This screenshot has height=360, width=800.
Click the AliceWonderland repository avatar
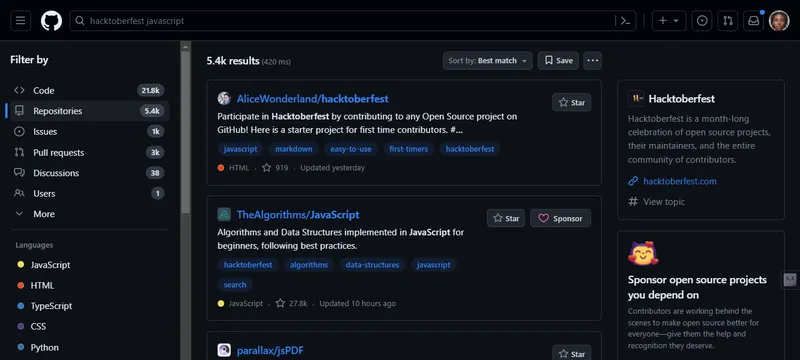224,99
